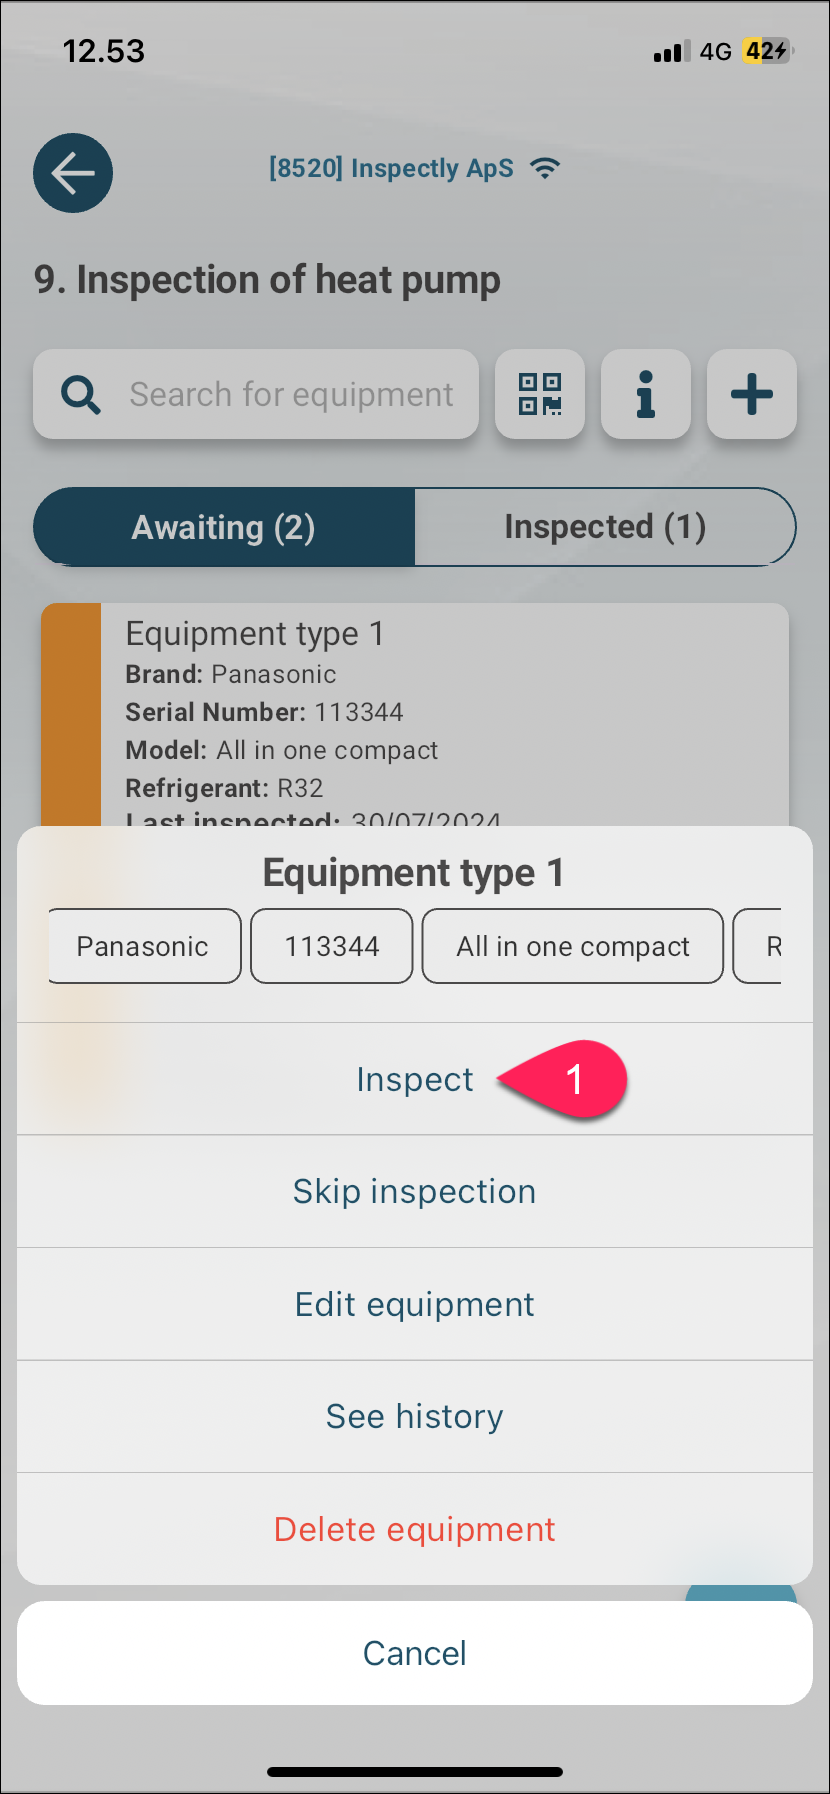Switch to the Inspected (1) tab
This screenshot has height=1794, width=830.
click(606, 527)
